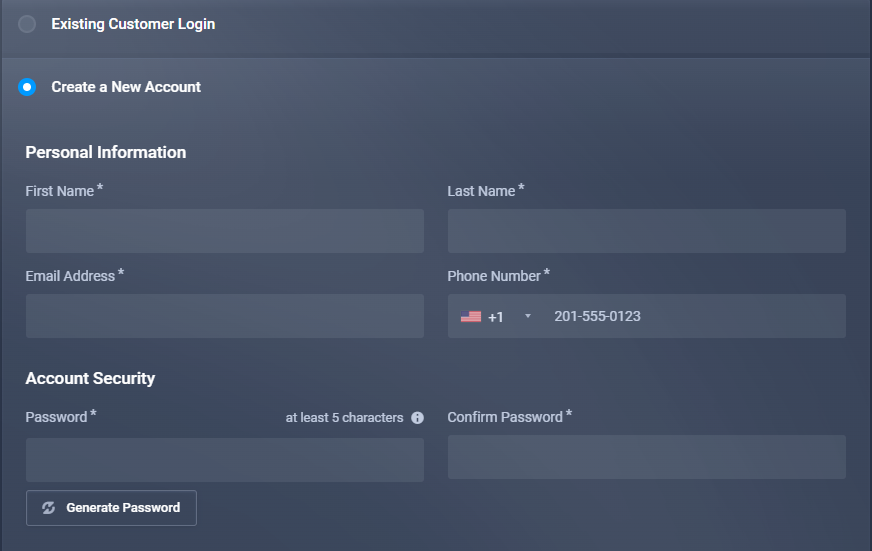Click the Personal Information section heading
The image size is (872, 551).
click(x=106, y=153)
